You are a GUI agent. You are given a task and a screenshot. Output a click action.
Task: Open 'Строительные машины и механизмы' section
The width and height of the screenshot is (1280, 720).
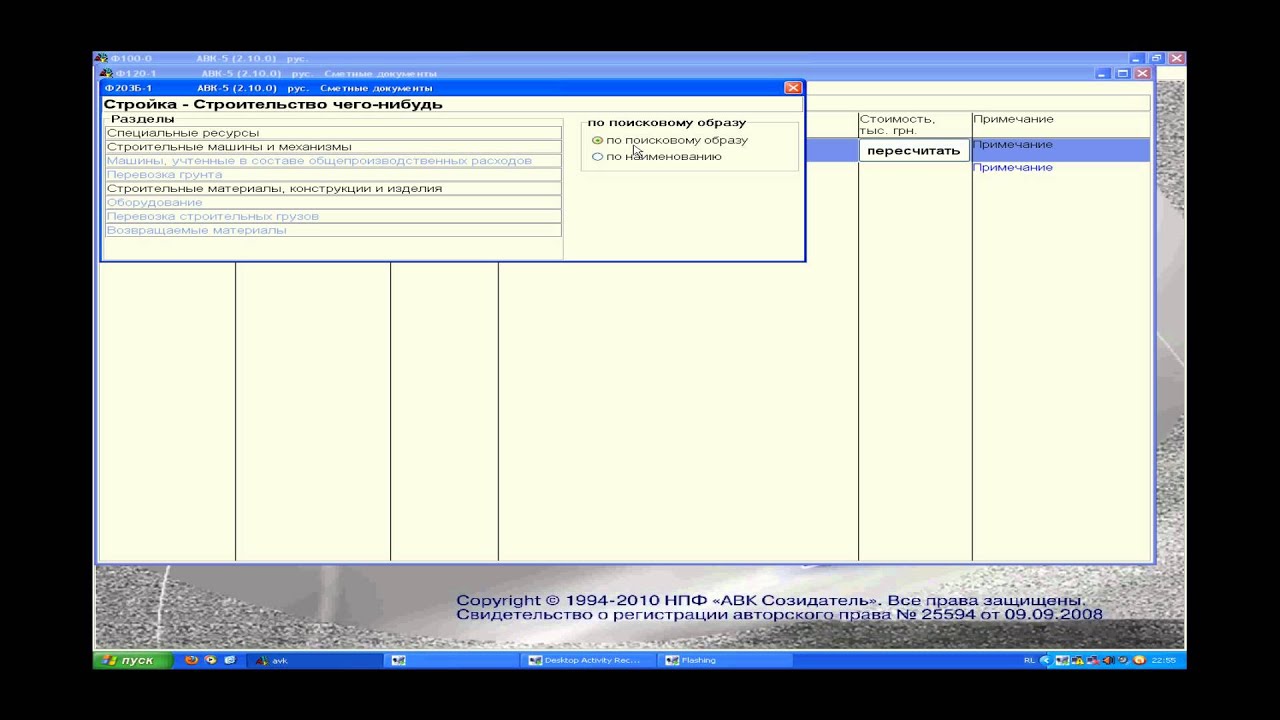click(333, 147)
